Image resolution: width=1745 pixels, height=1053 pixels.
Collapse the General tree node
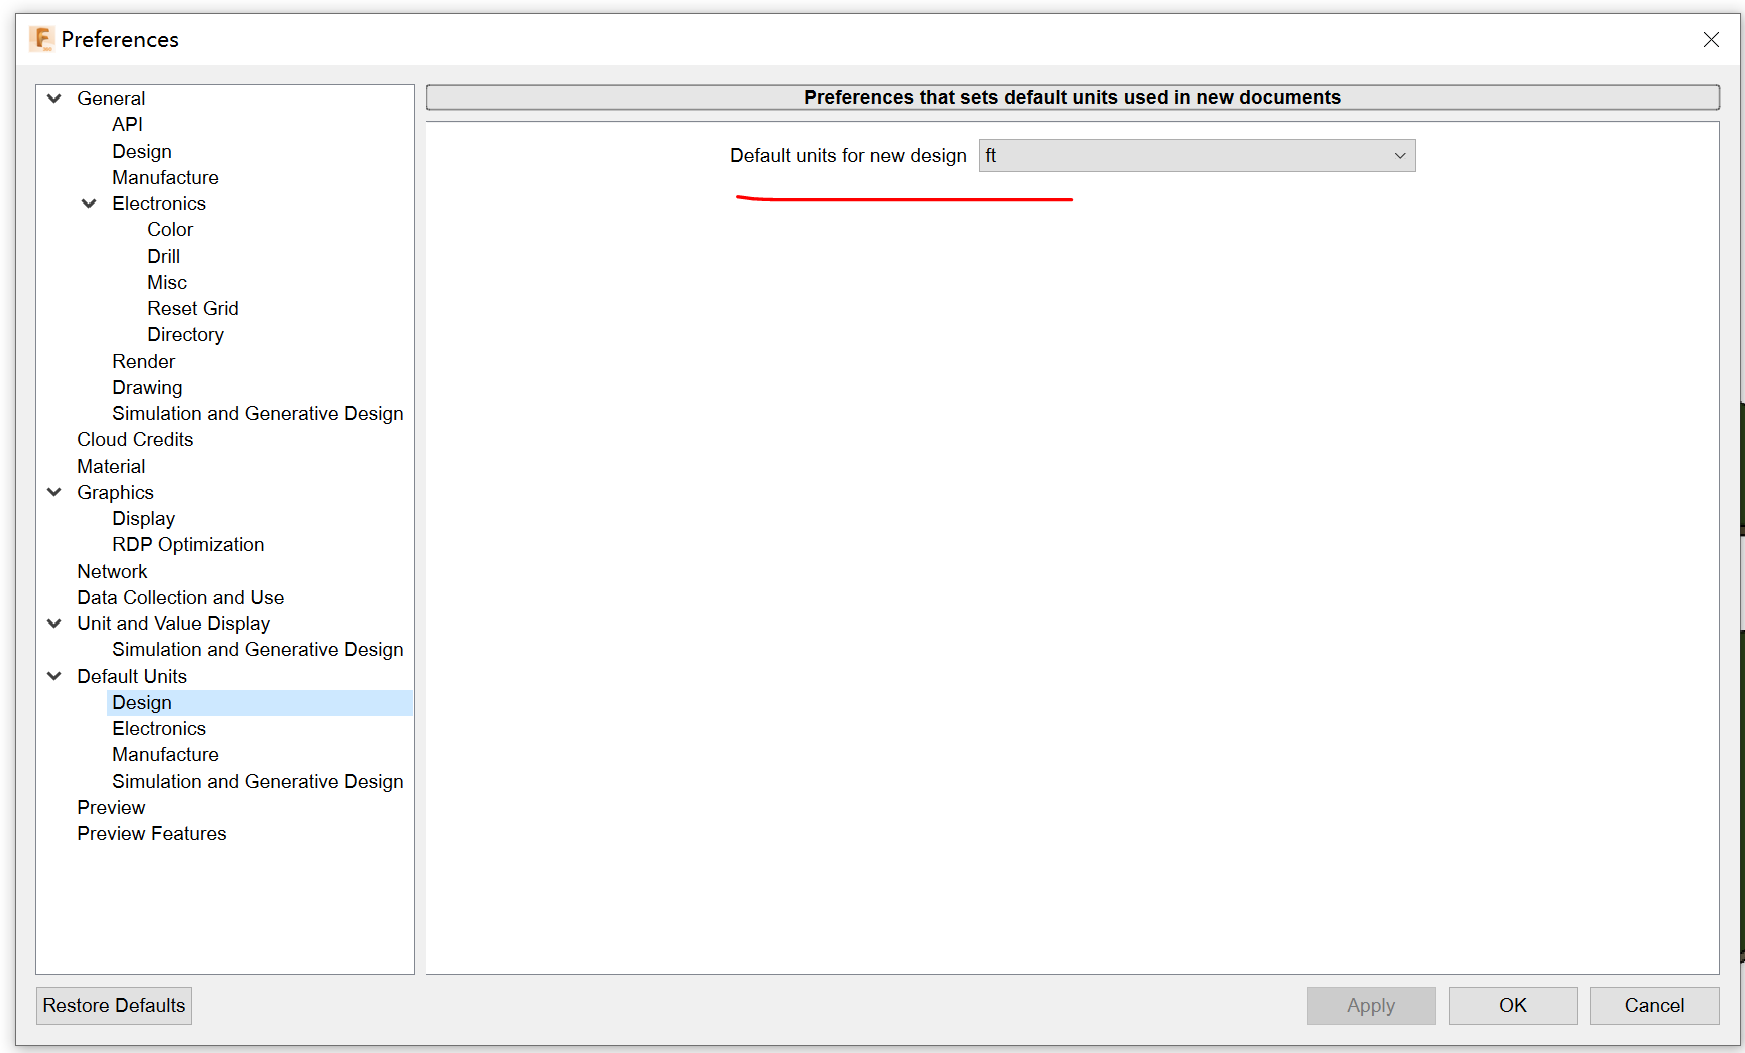click(55, 98)
